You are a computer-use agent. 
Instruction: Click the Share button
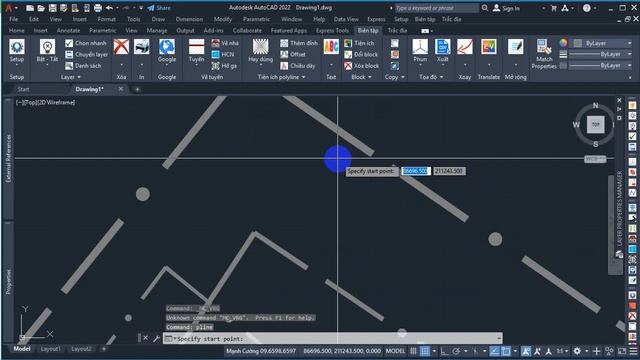(x=159, y=8)
